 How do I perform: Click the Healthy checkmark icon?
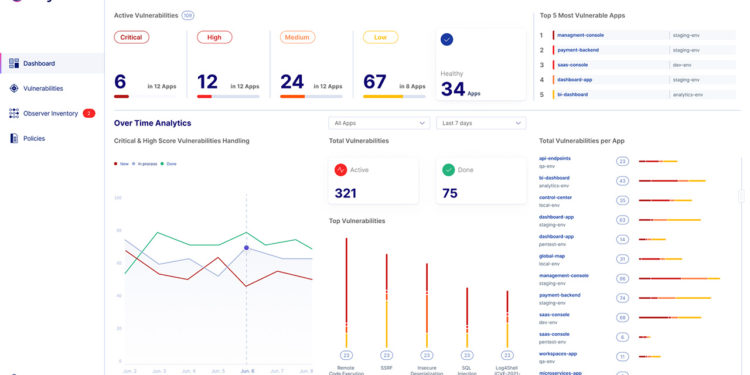[x=447, y=40]
